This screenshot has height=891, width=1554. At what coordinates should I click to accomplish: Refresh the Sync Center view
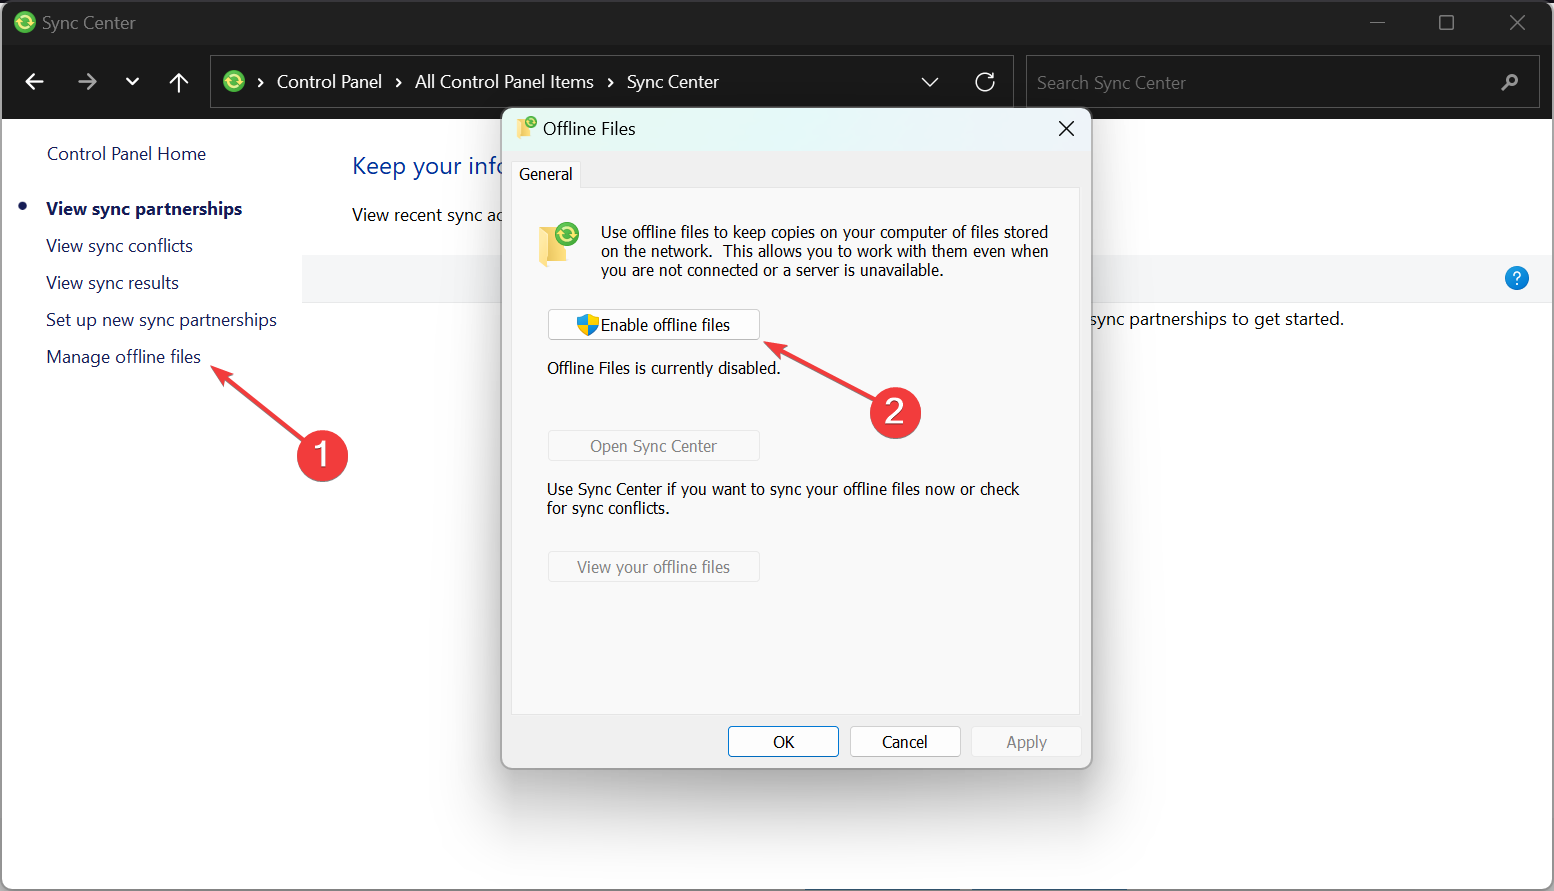[985, 82]
